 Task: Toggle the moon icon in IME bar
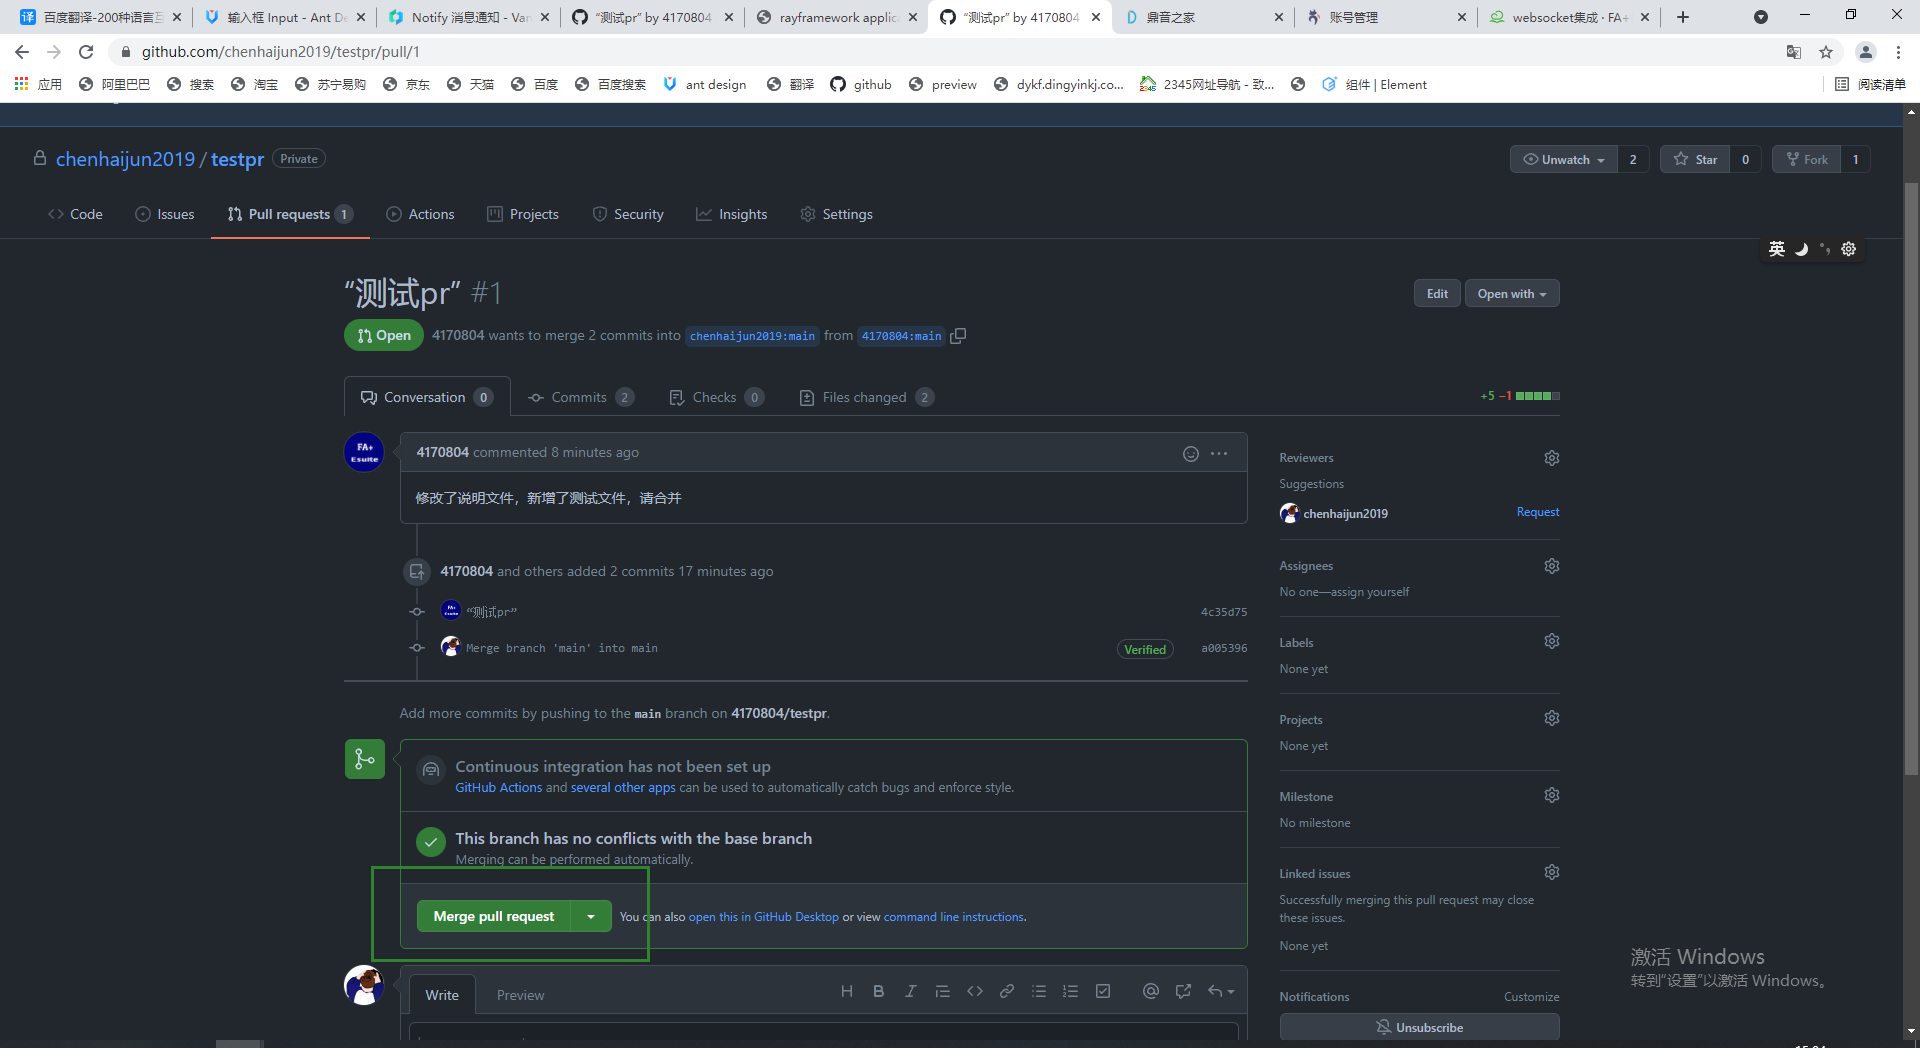click(x=1801, y=249)
